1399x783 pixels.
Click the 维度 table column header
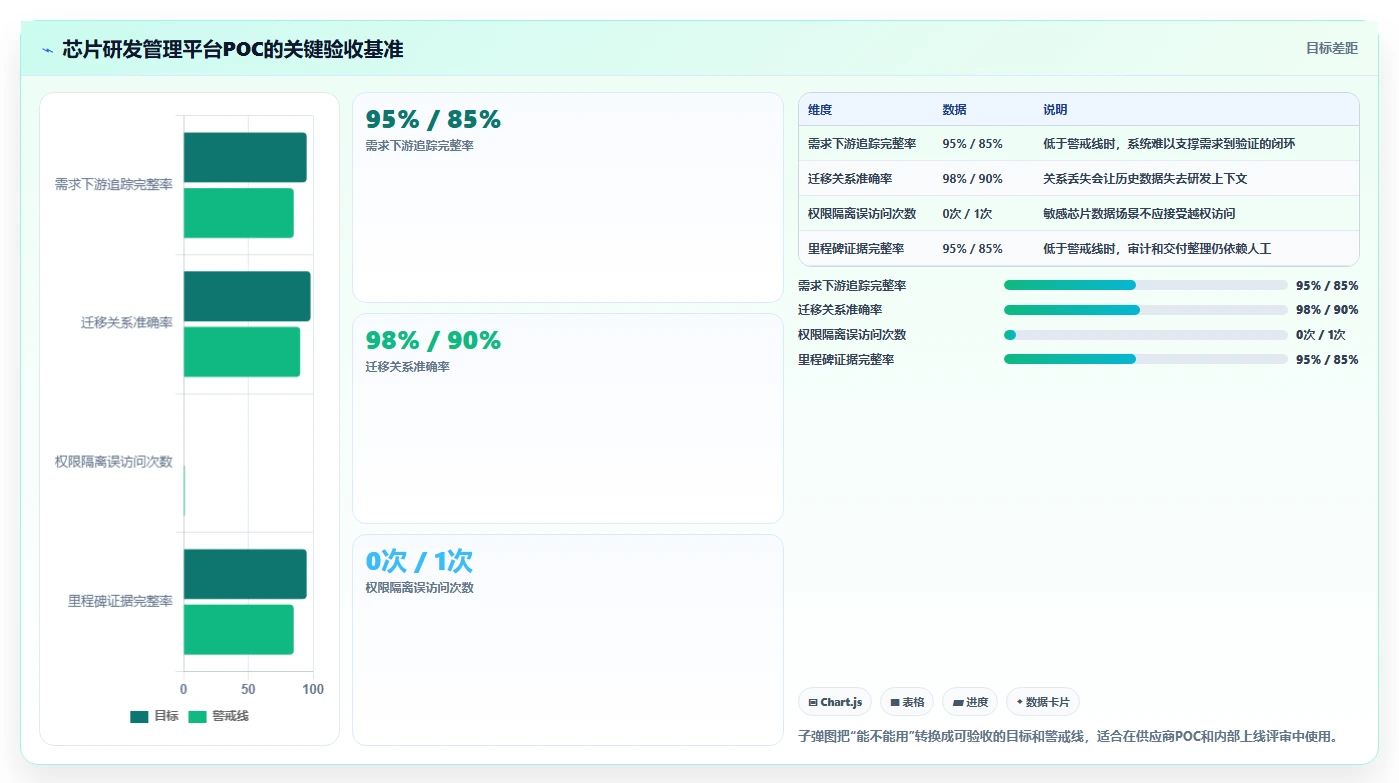click(x=820, y=110)
